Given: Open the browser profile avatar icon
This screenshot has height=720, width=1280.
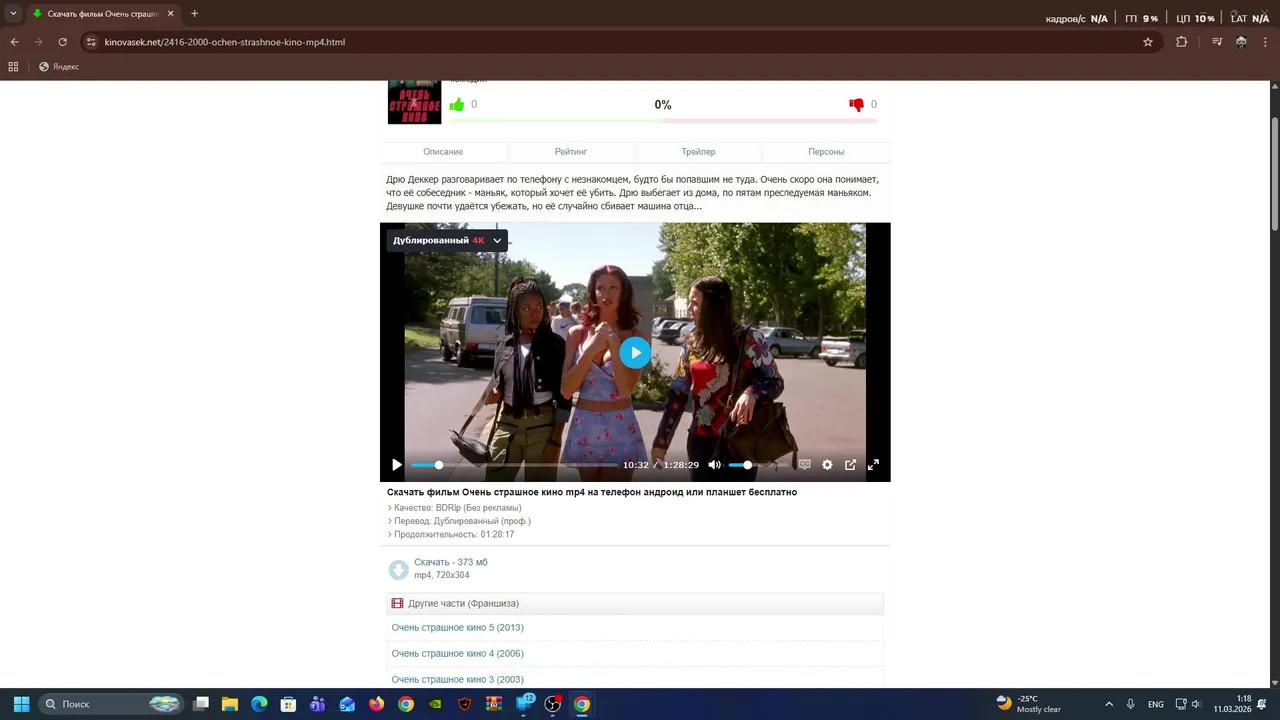Looking at the screenshot, I should pyautogui.click(x=1241, y=42).
